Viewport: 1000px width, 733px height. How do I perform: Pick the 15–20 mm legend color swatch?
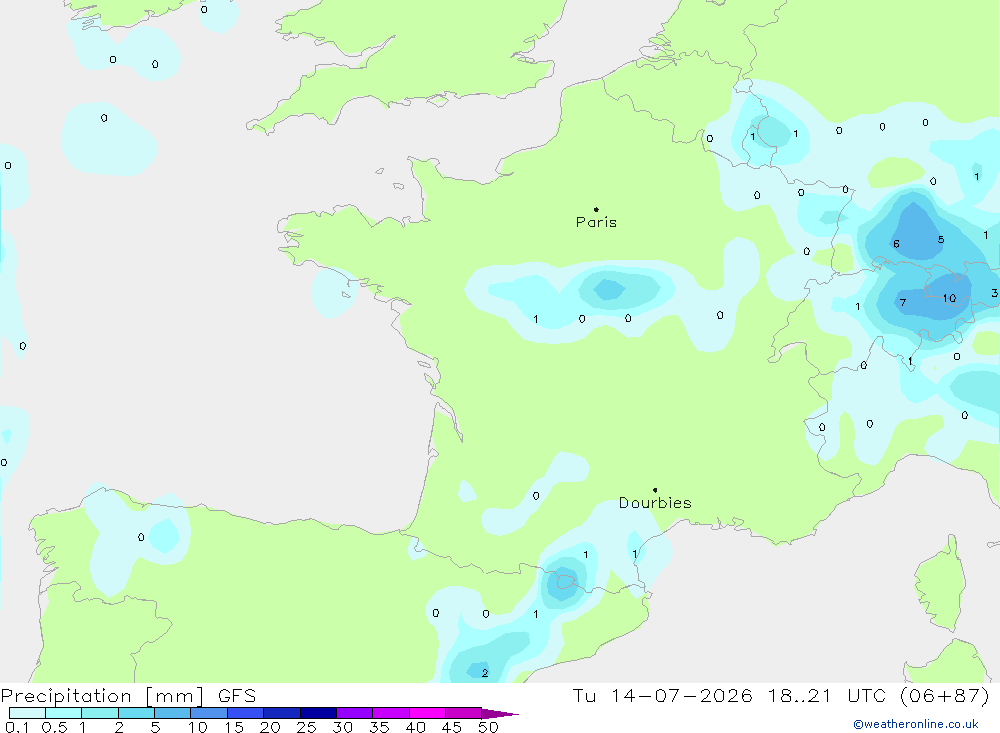pyautogui.click(x=246, y=713)
